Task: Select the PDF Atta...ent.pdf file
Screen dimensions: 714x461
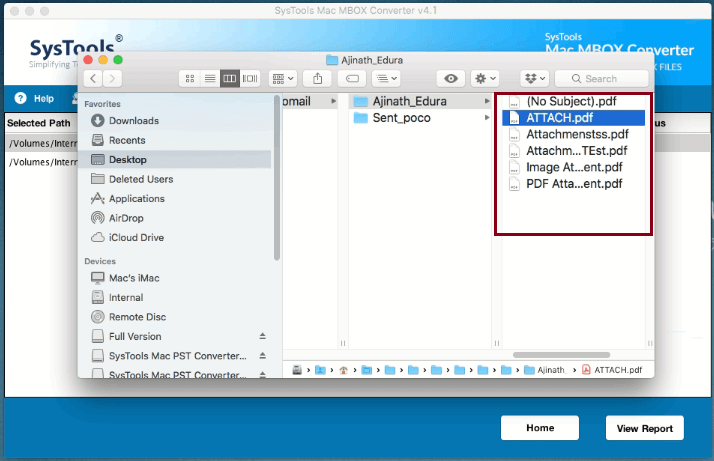Action: pyautogui.click(x=573, y=184)
